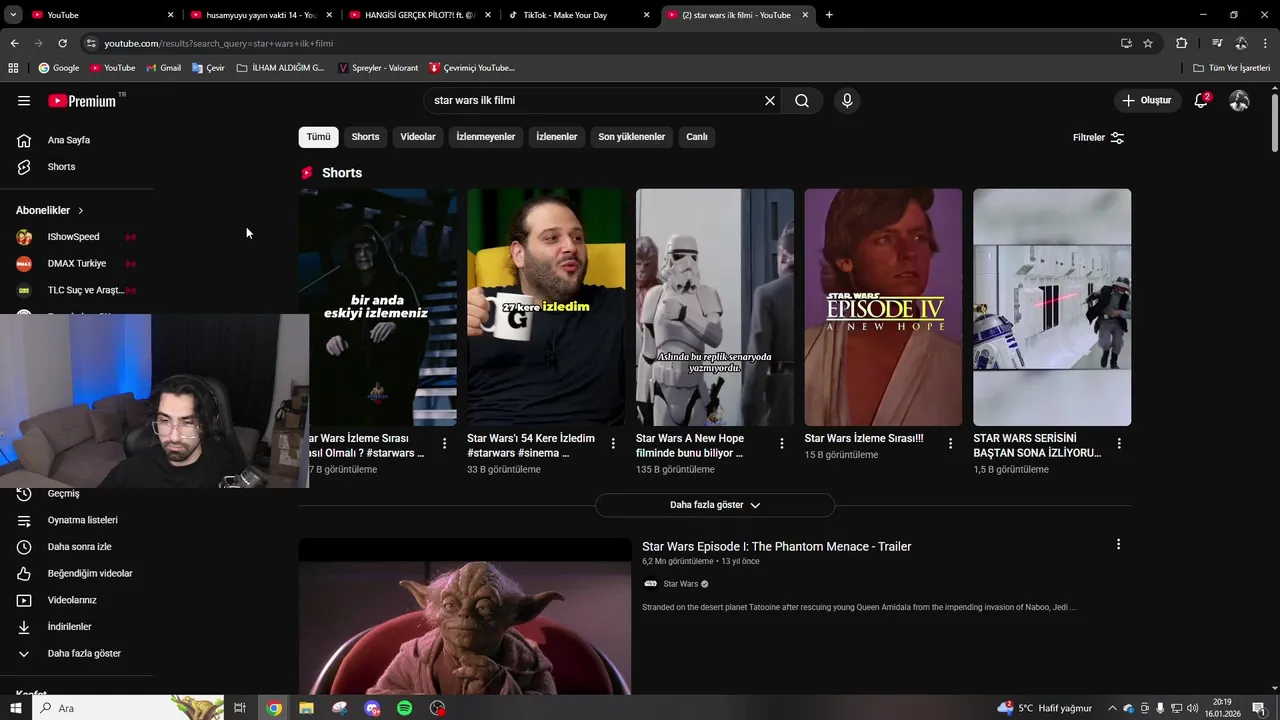Reload the page with the refresh icon
The width and height of the screenshot is (1280, 720).
point(62,43)
